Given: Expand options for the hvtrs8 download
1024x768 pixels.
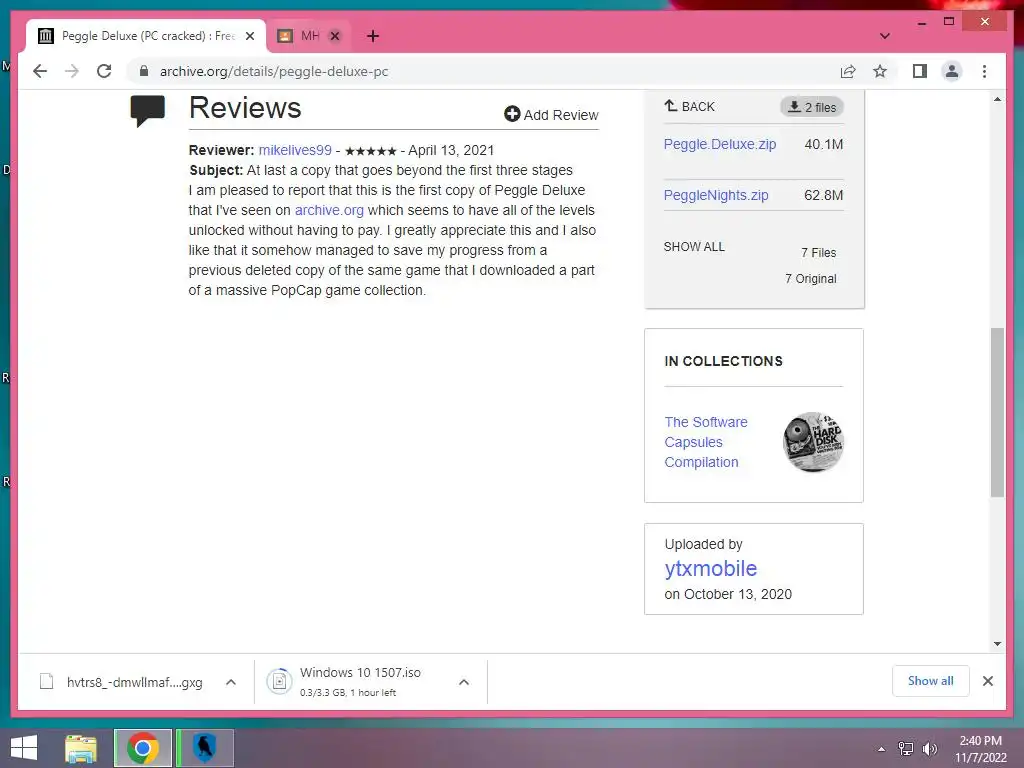Looking at the screenshot, I should 231,682.
